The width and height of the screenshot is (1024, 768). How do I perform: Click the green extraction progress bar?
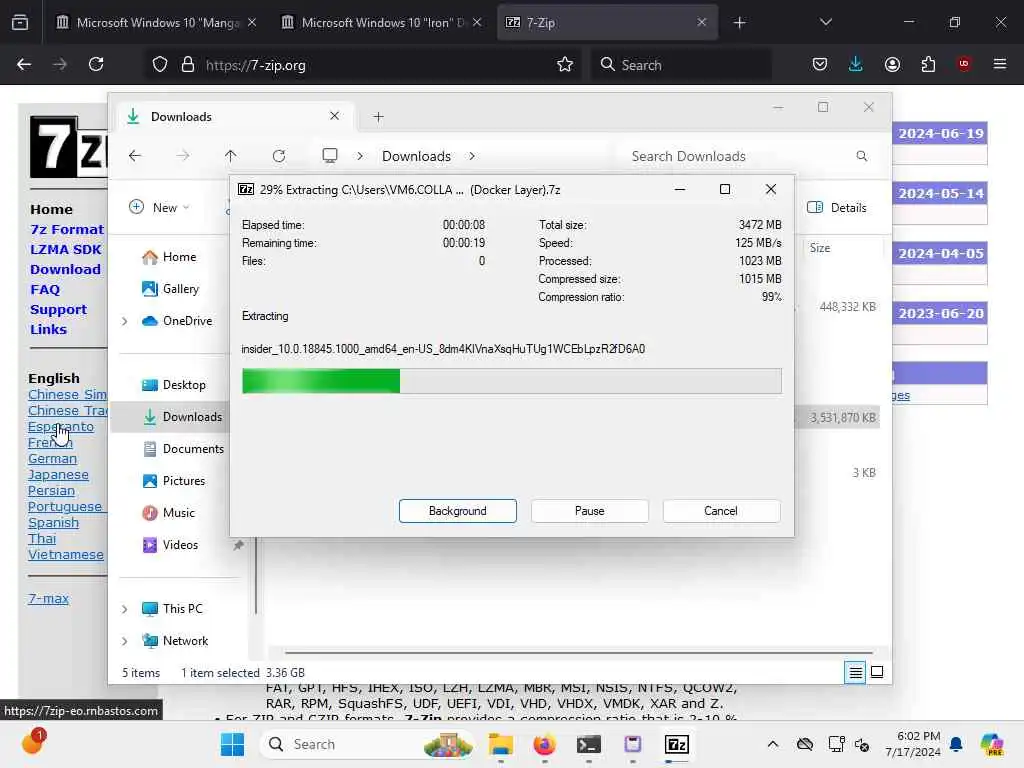511,381
